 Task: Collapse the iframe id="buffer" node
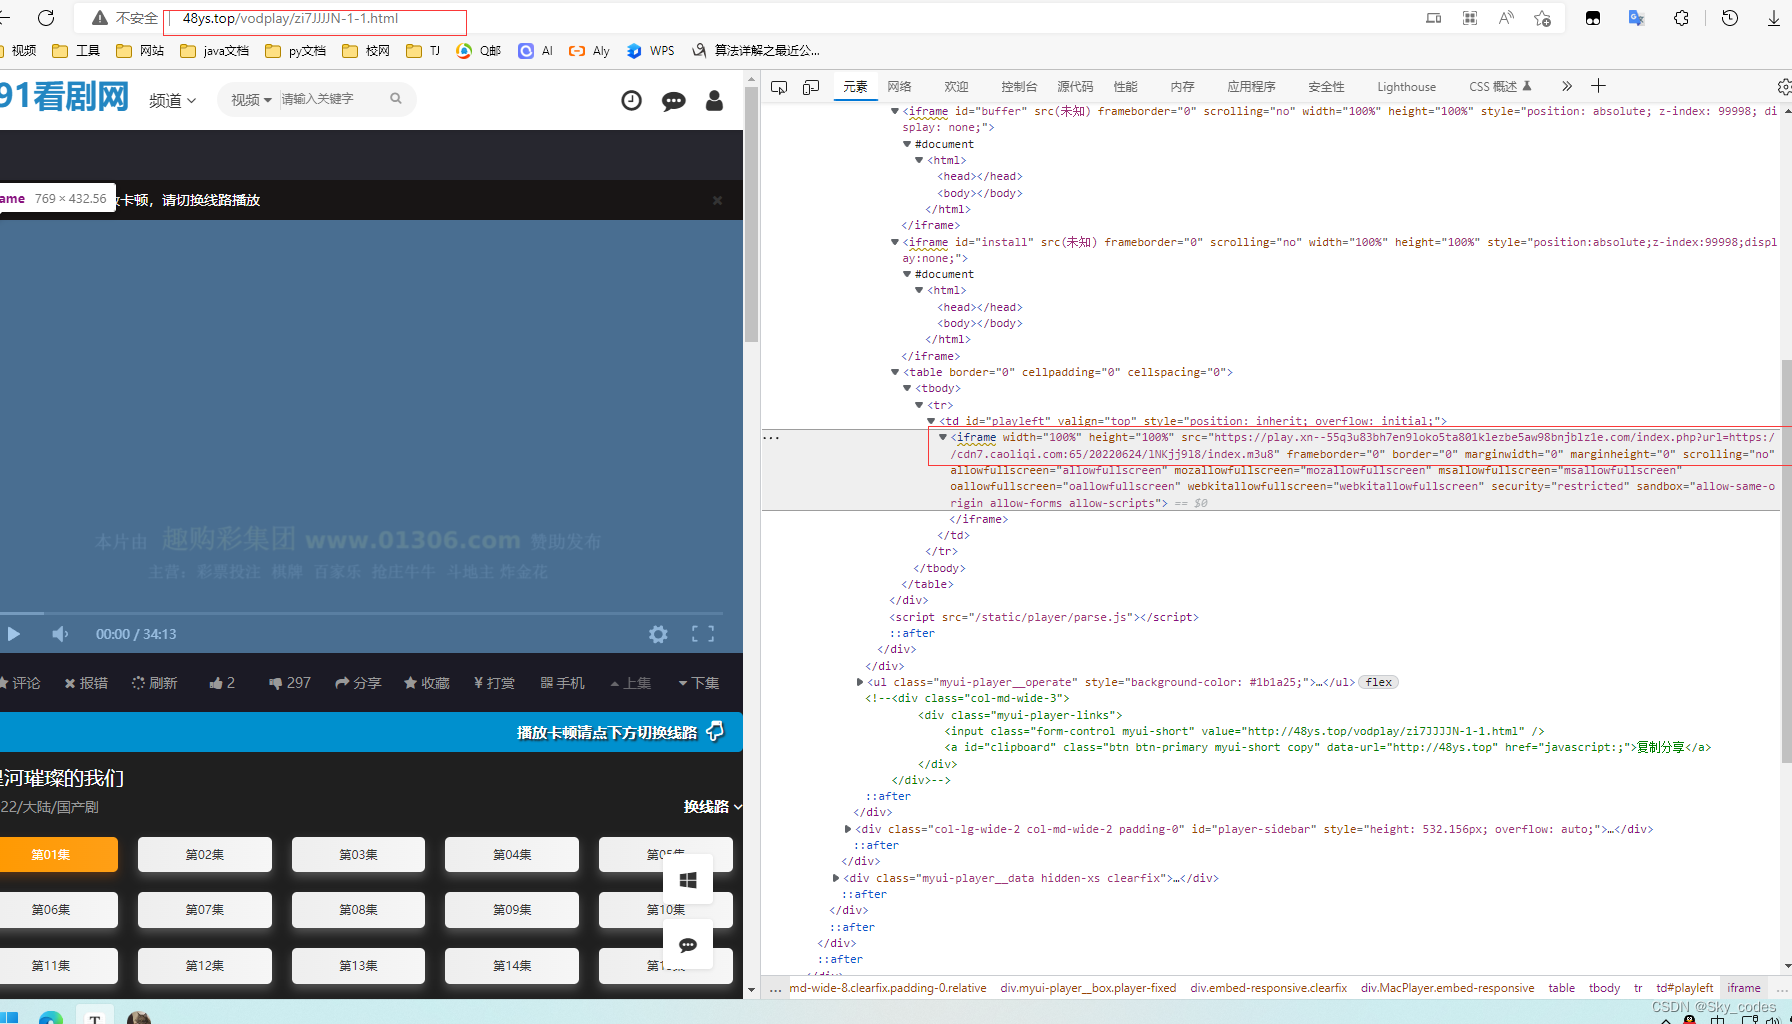click(x=895, y=111)
